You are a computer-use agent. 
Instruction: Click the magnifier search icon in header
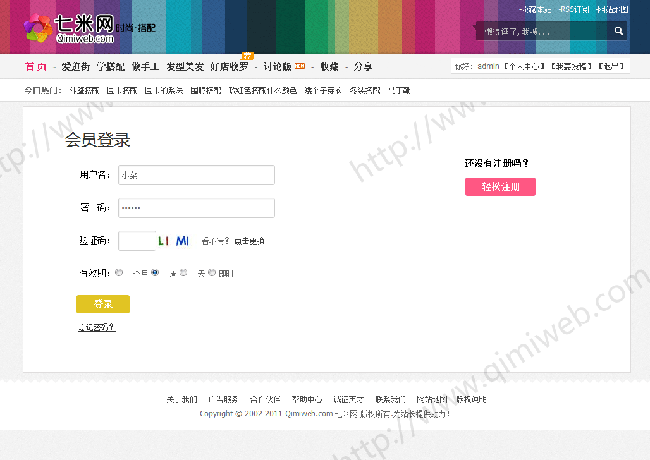pos(619,31)
